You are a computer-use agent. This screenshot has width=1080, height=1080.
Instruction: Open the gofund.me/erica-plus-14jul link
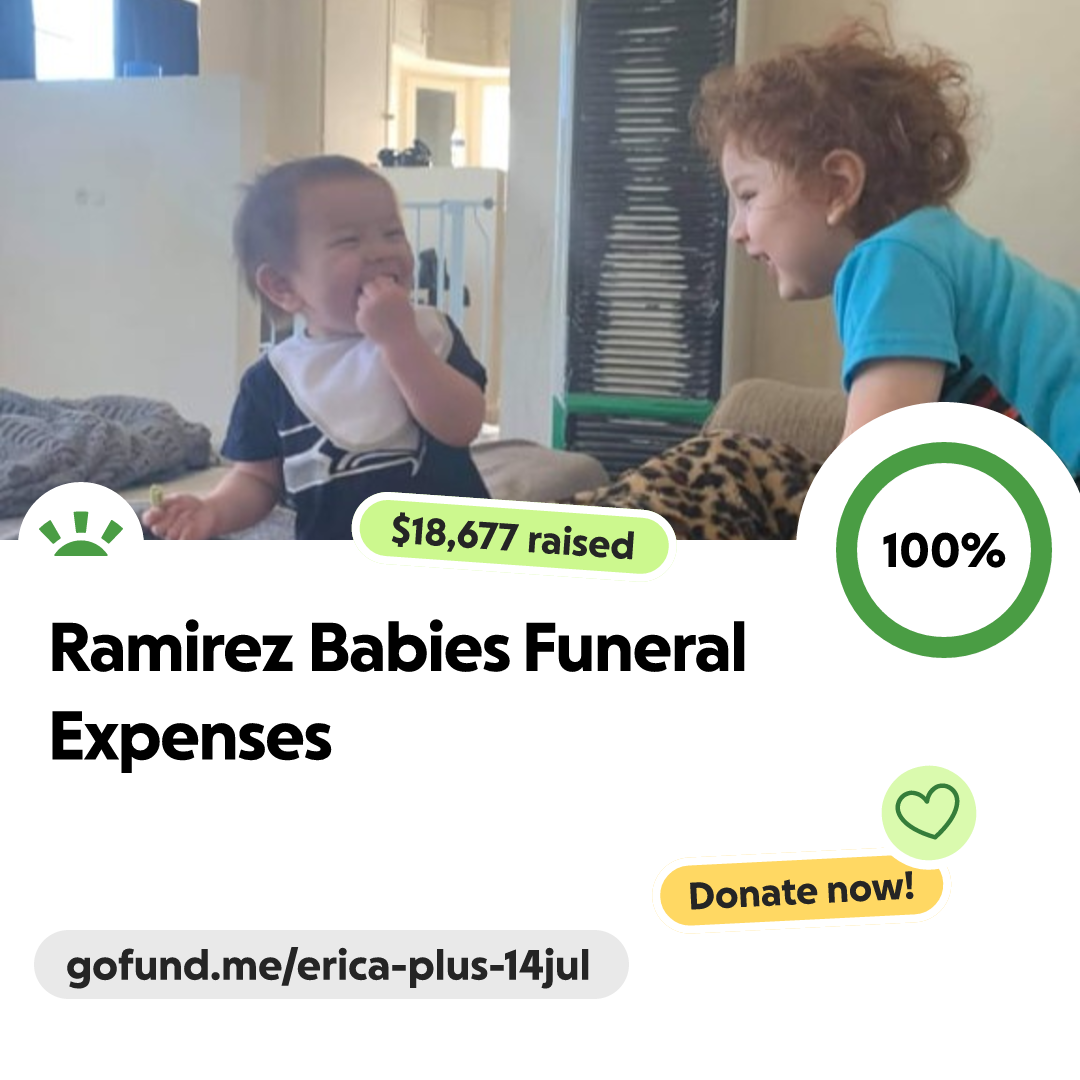[328, 966]
